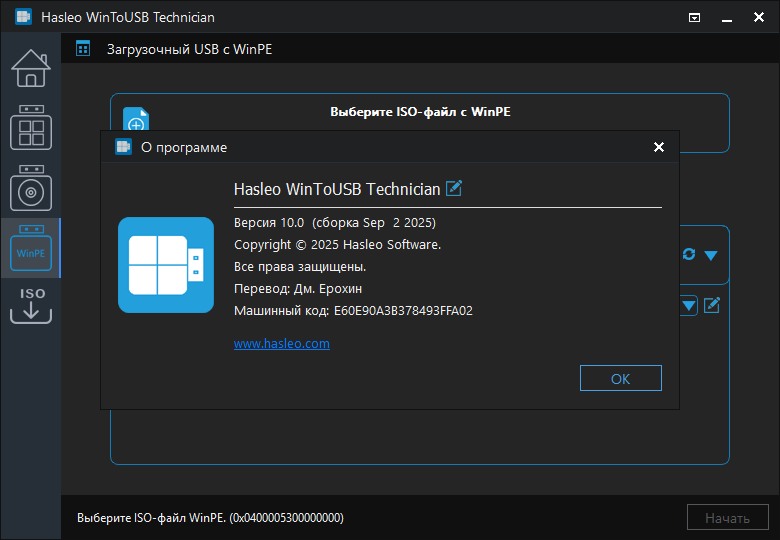Close the "О программе" dialog
This screenshot has width=780, height=540.
pos(659,147)
